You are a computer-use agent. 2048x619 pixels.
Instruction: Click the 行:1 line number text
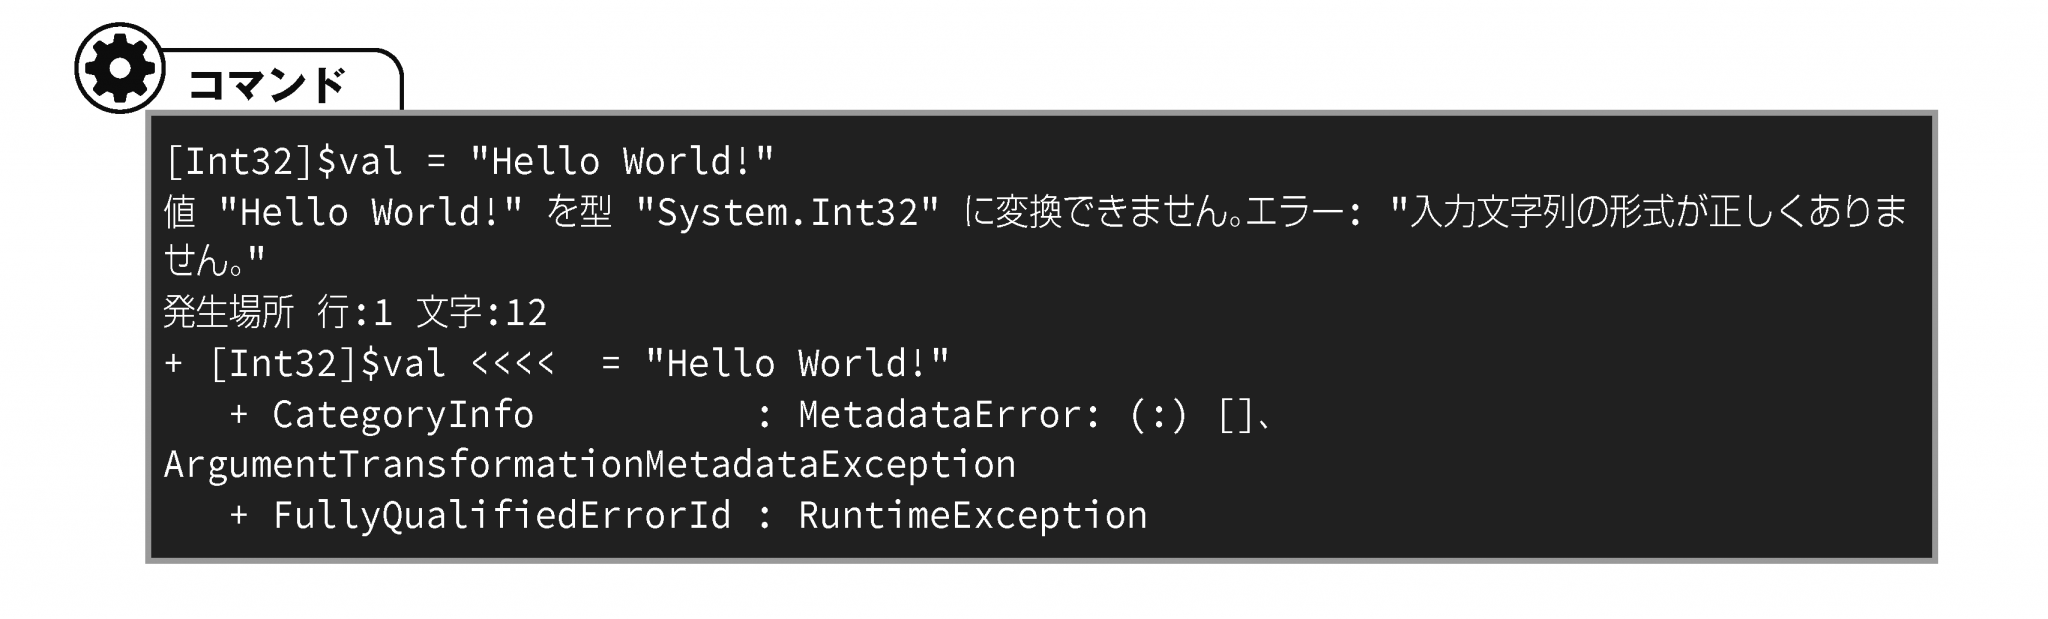coord(354,313)
